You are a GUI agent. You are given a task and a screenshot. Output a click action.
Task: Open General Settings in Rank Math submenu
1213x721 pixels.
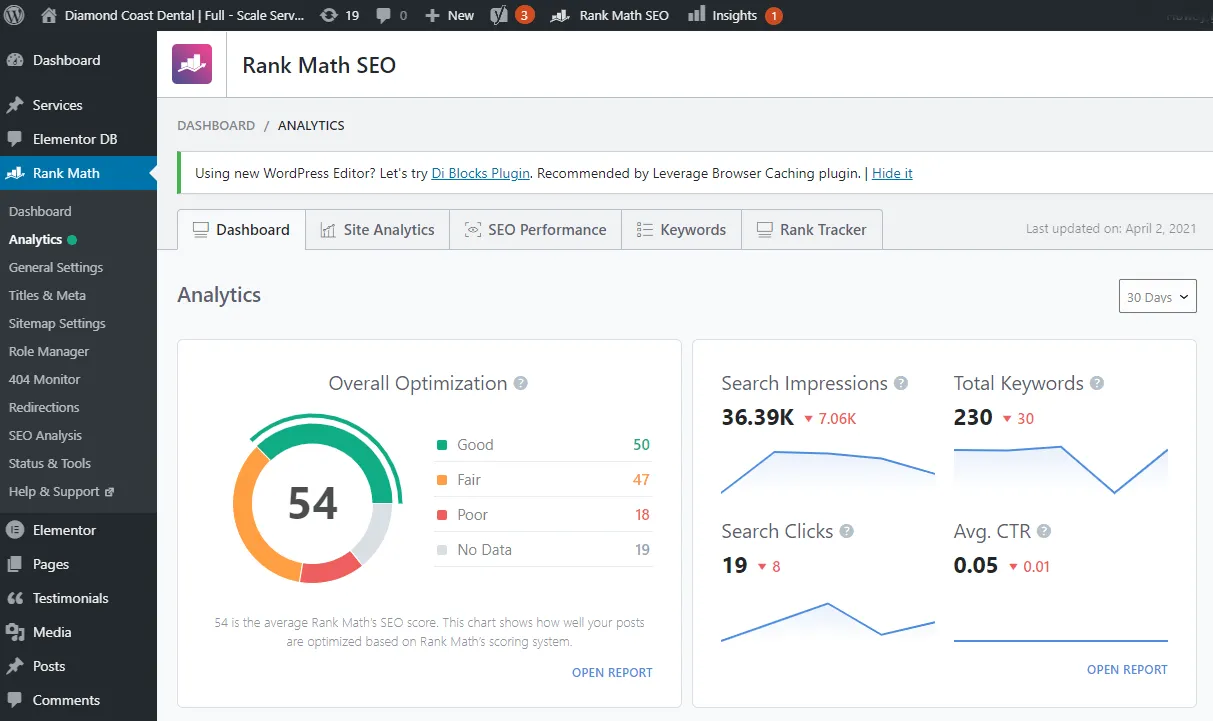click(x=56, y=267)
